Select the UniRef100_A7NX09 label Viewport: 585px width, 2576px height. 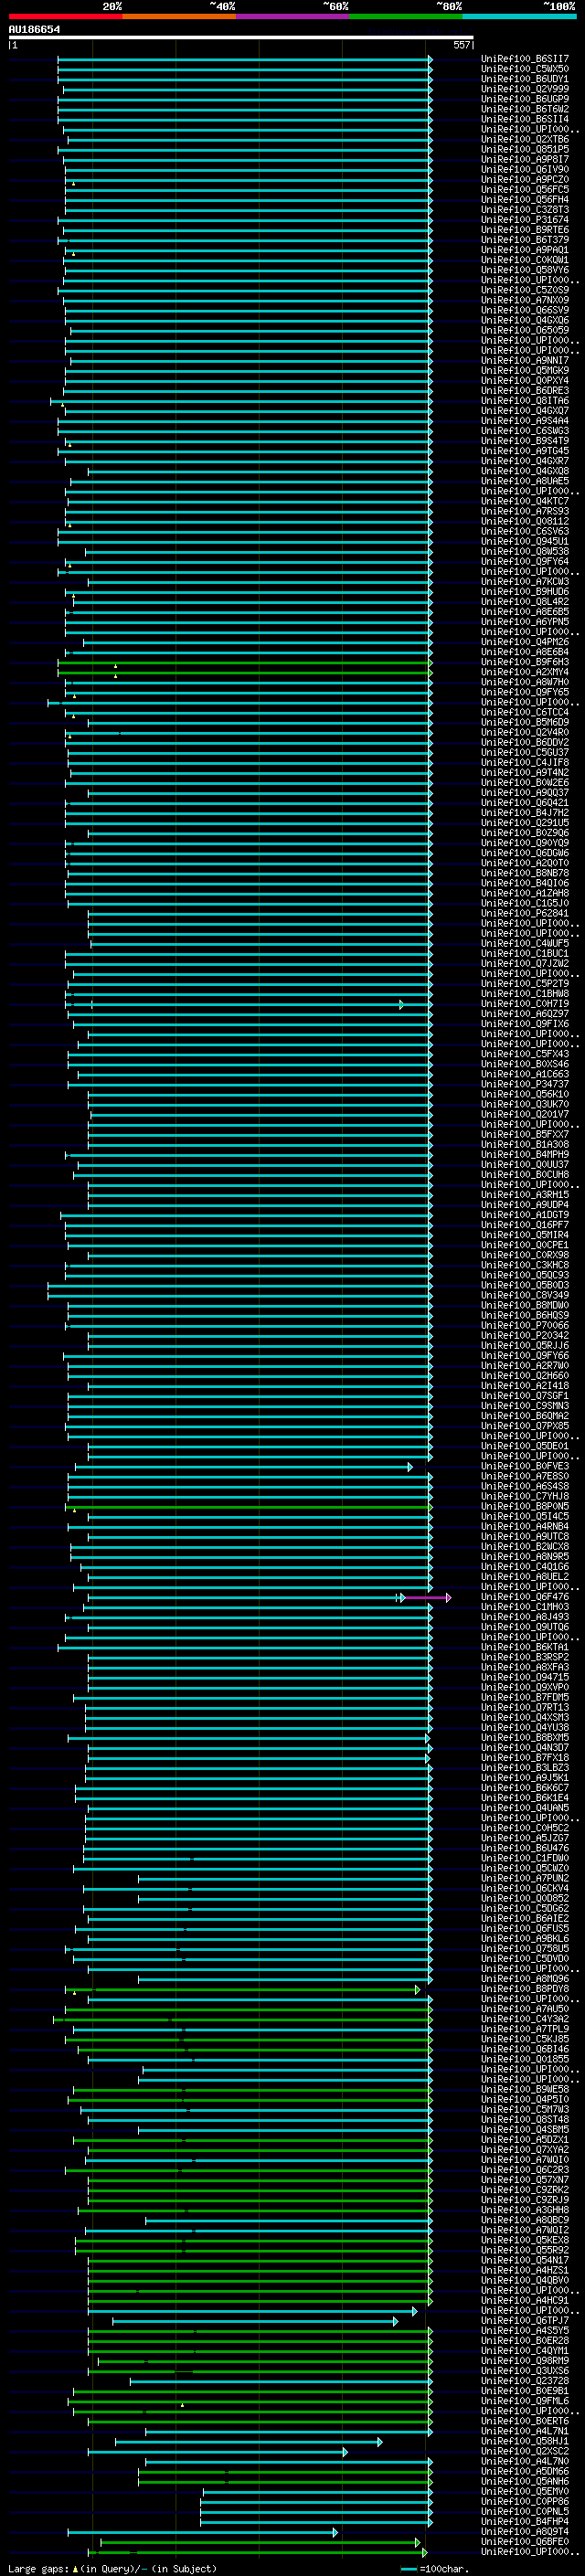point(525,300)
